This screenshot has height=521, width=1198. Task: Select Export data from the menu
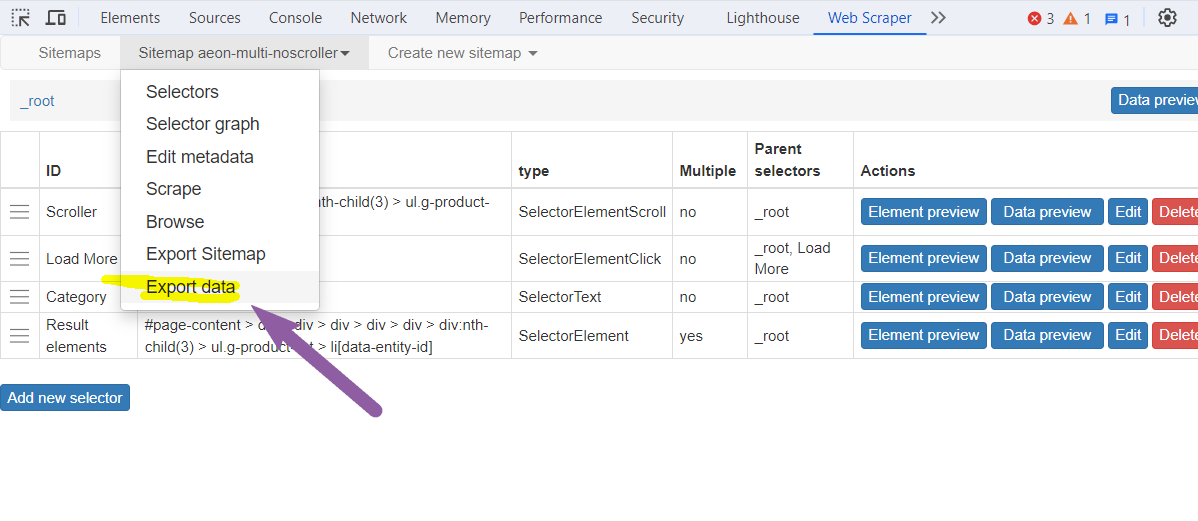coord(191,287)
